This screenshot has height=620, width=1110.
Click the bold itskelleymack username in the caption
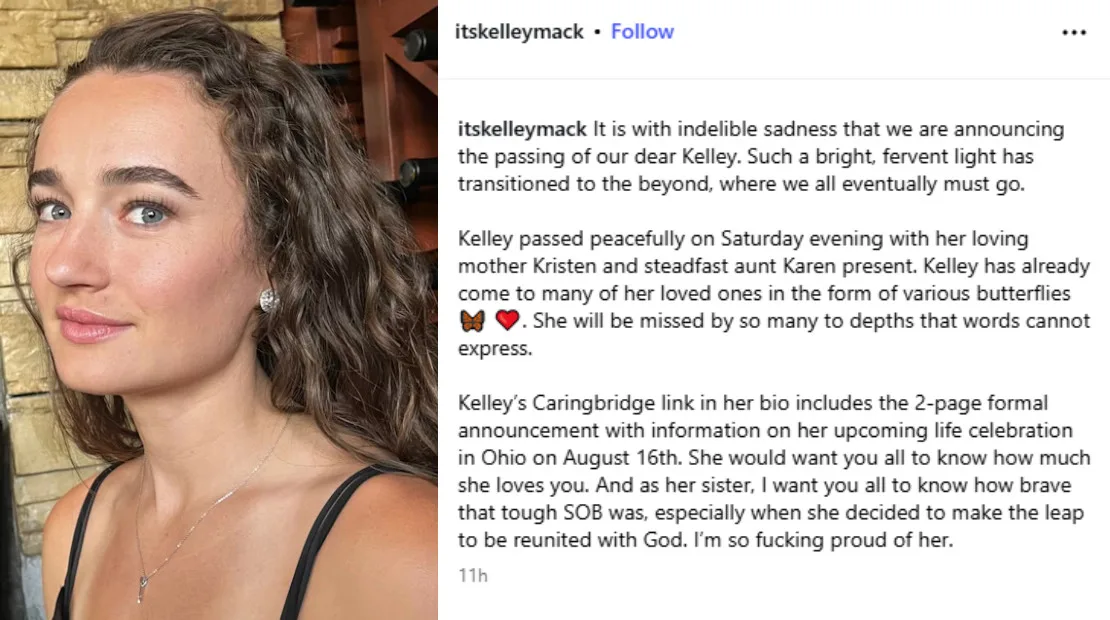coord(522,130)
